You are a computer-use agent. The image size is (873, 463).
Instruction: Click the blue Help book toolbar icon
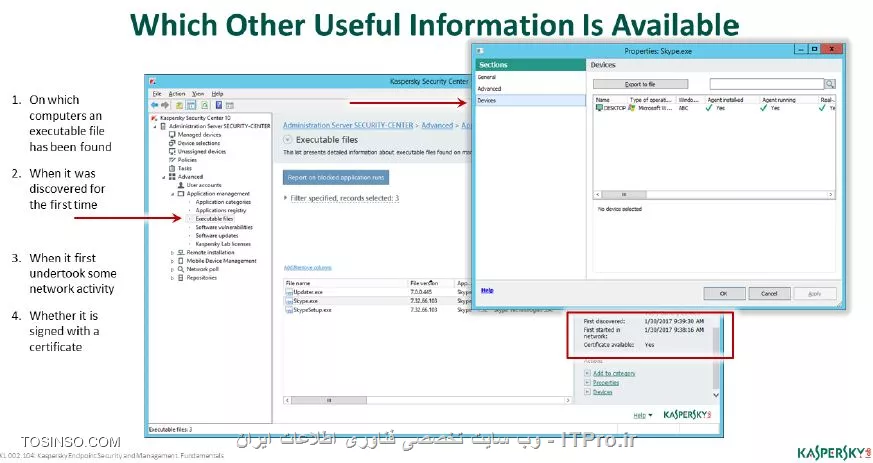tap(219, 105)
